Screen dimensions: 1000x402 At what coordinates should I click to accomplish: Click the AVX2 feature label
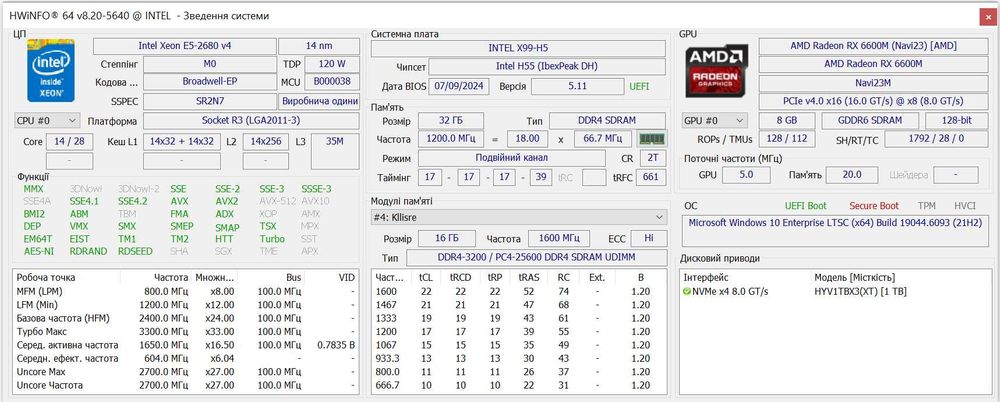pos(227,201)
